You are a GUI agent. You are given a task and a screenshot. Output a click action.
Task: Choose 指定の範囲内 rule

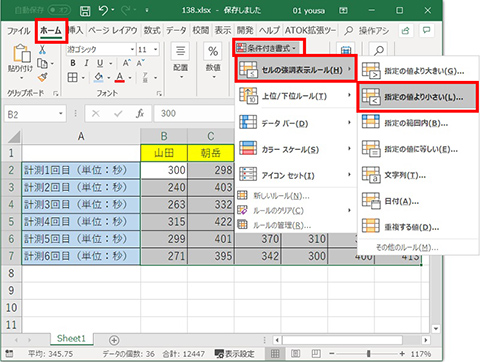point(418,123)
